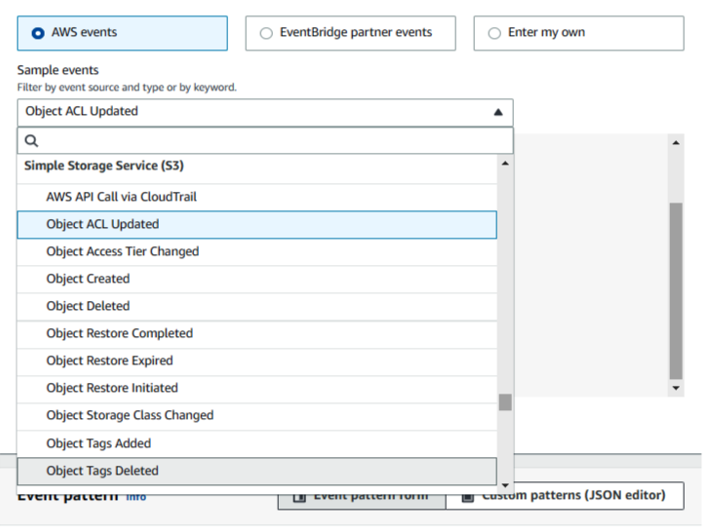This screenshot has height=532, width=714.
Task: Open Custom patterns (JSON editor) button
Action: pos(565,496)
